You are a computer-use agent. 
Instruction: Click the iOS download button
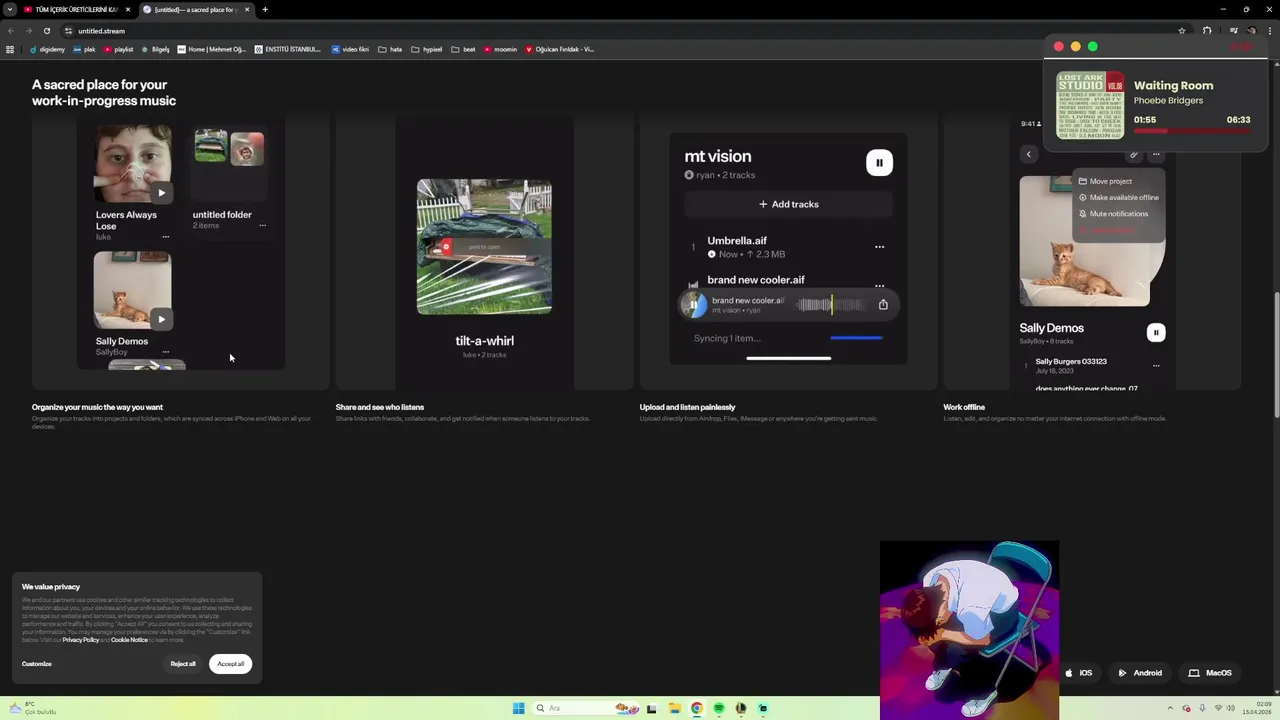click(1079, 673)
